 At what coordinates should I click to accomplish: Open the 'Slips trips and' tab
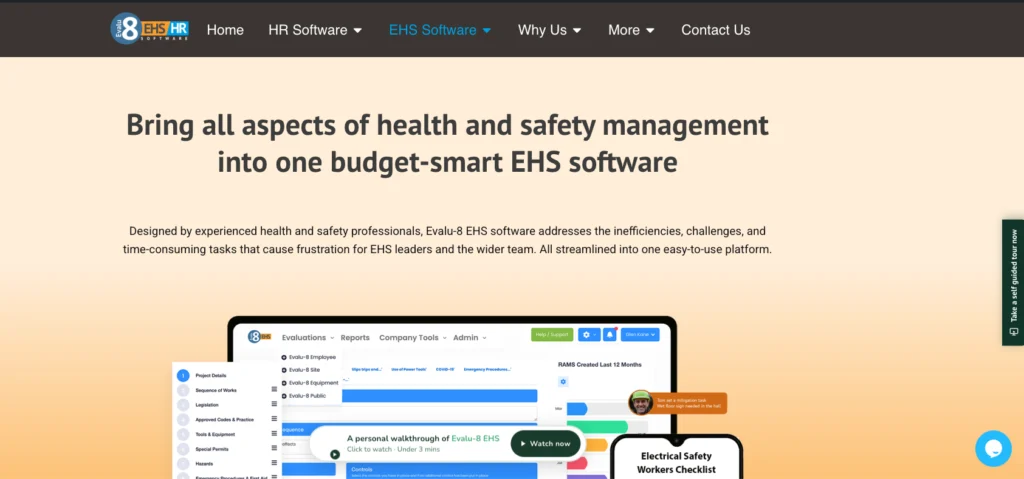click(367, 369)
